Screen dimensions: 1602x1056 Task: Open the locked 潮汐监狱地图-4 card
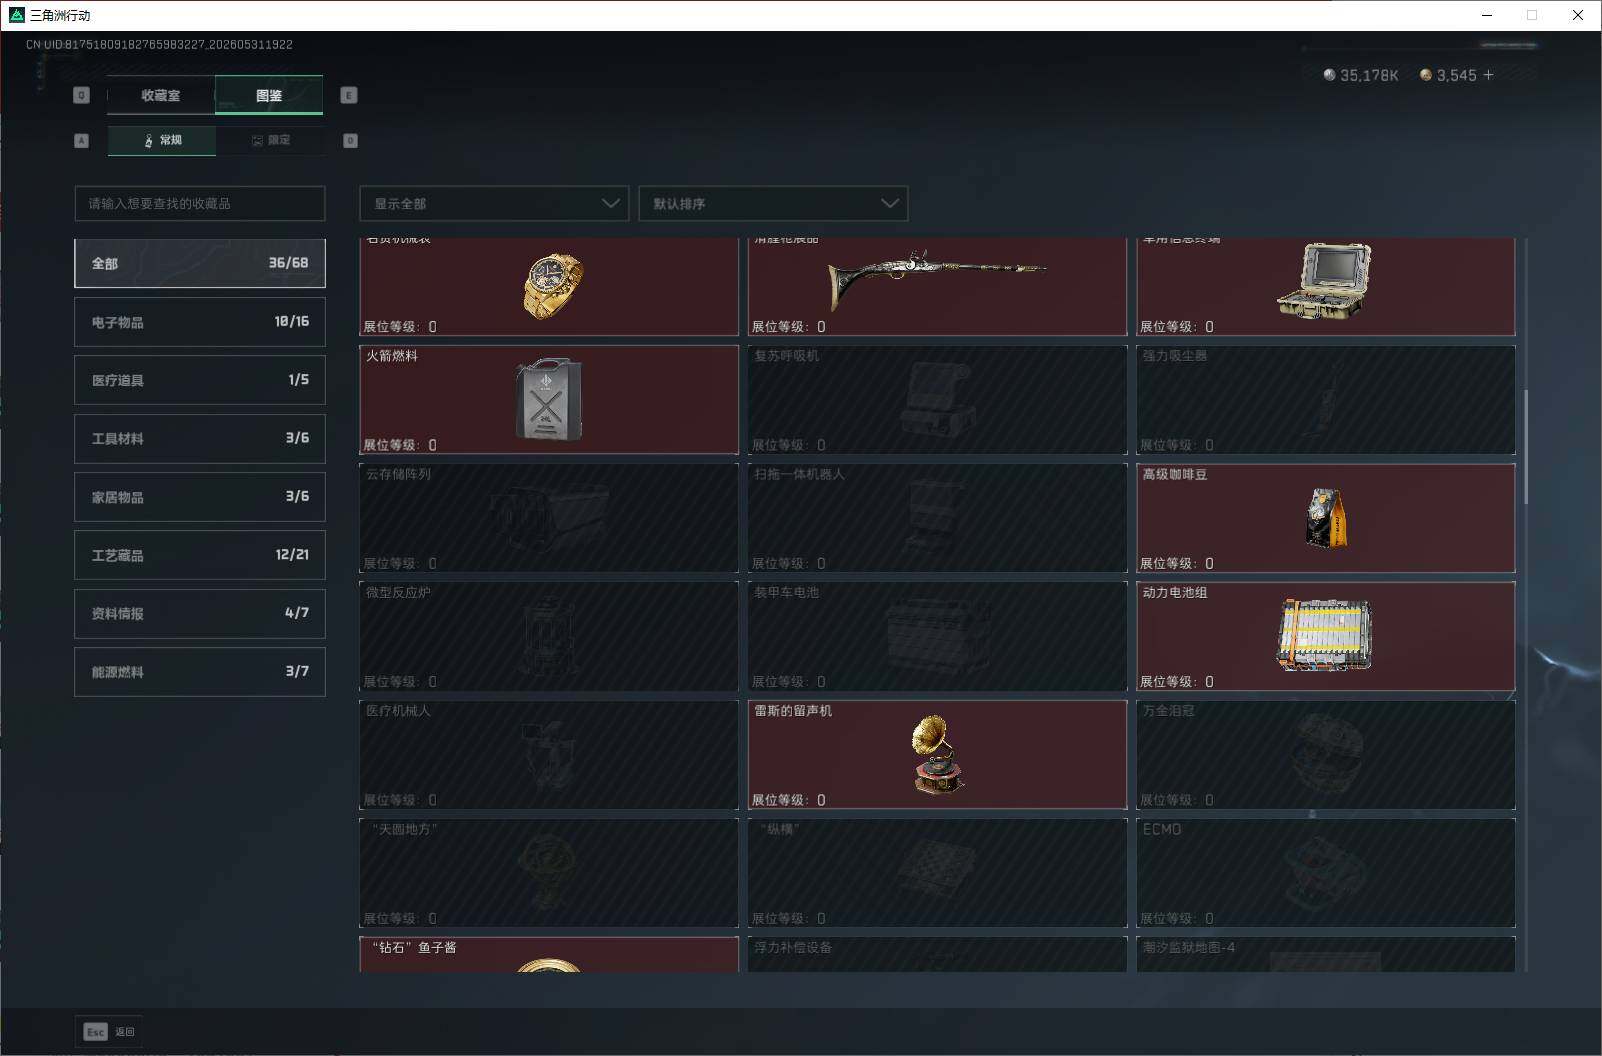click(1325, 954)
